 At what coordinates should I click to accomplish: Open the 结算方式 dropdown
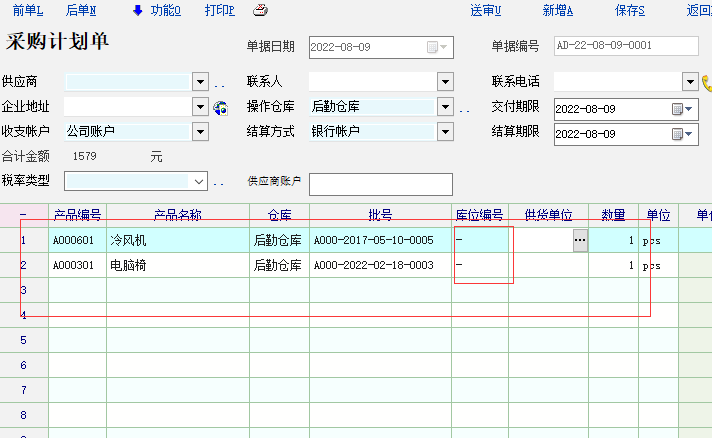click(x=444, y=131)
